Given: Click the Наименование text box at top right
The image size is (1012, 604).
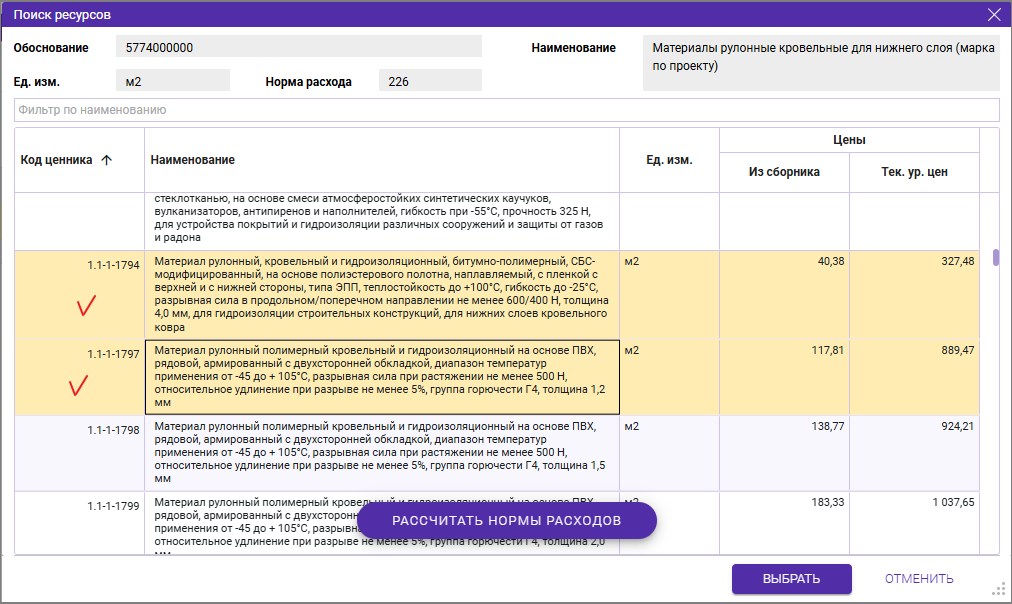Looking at the screenshot, I should [x=820, y=63].
